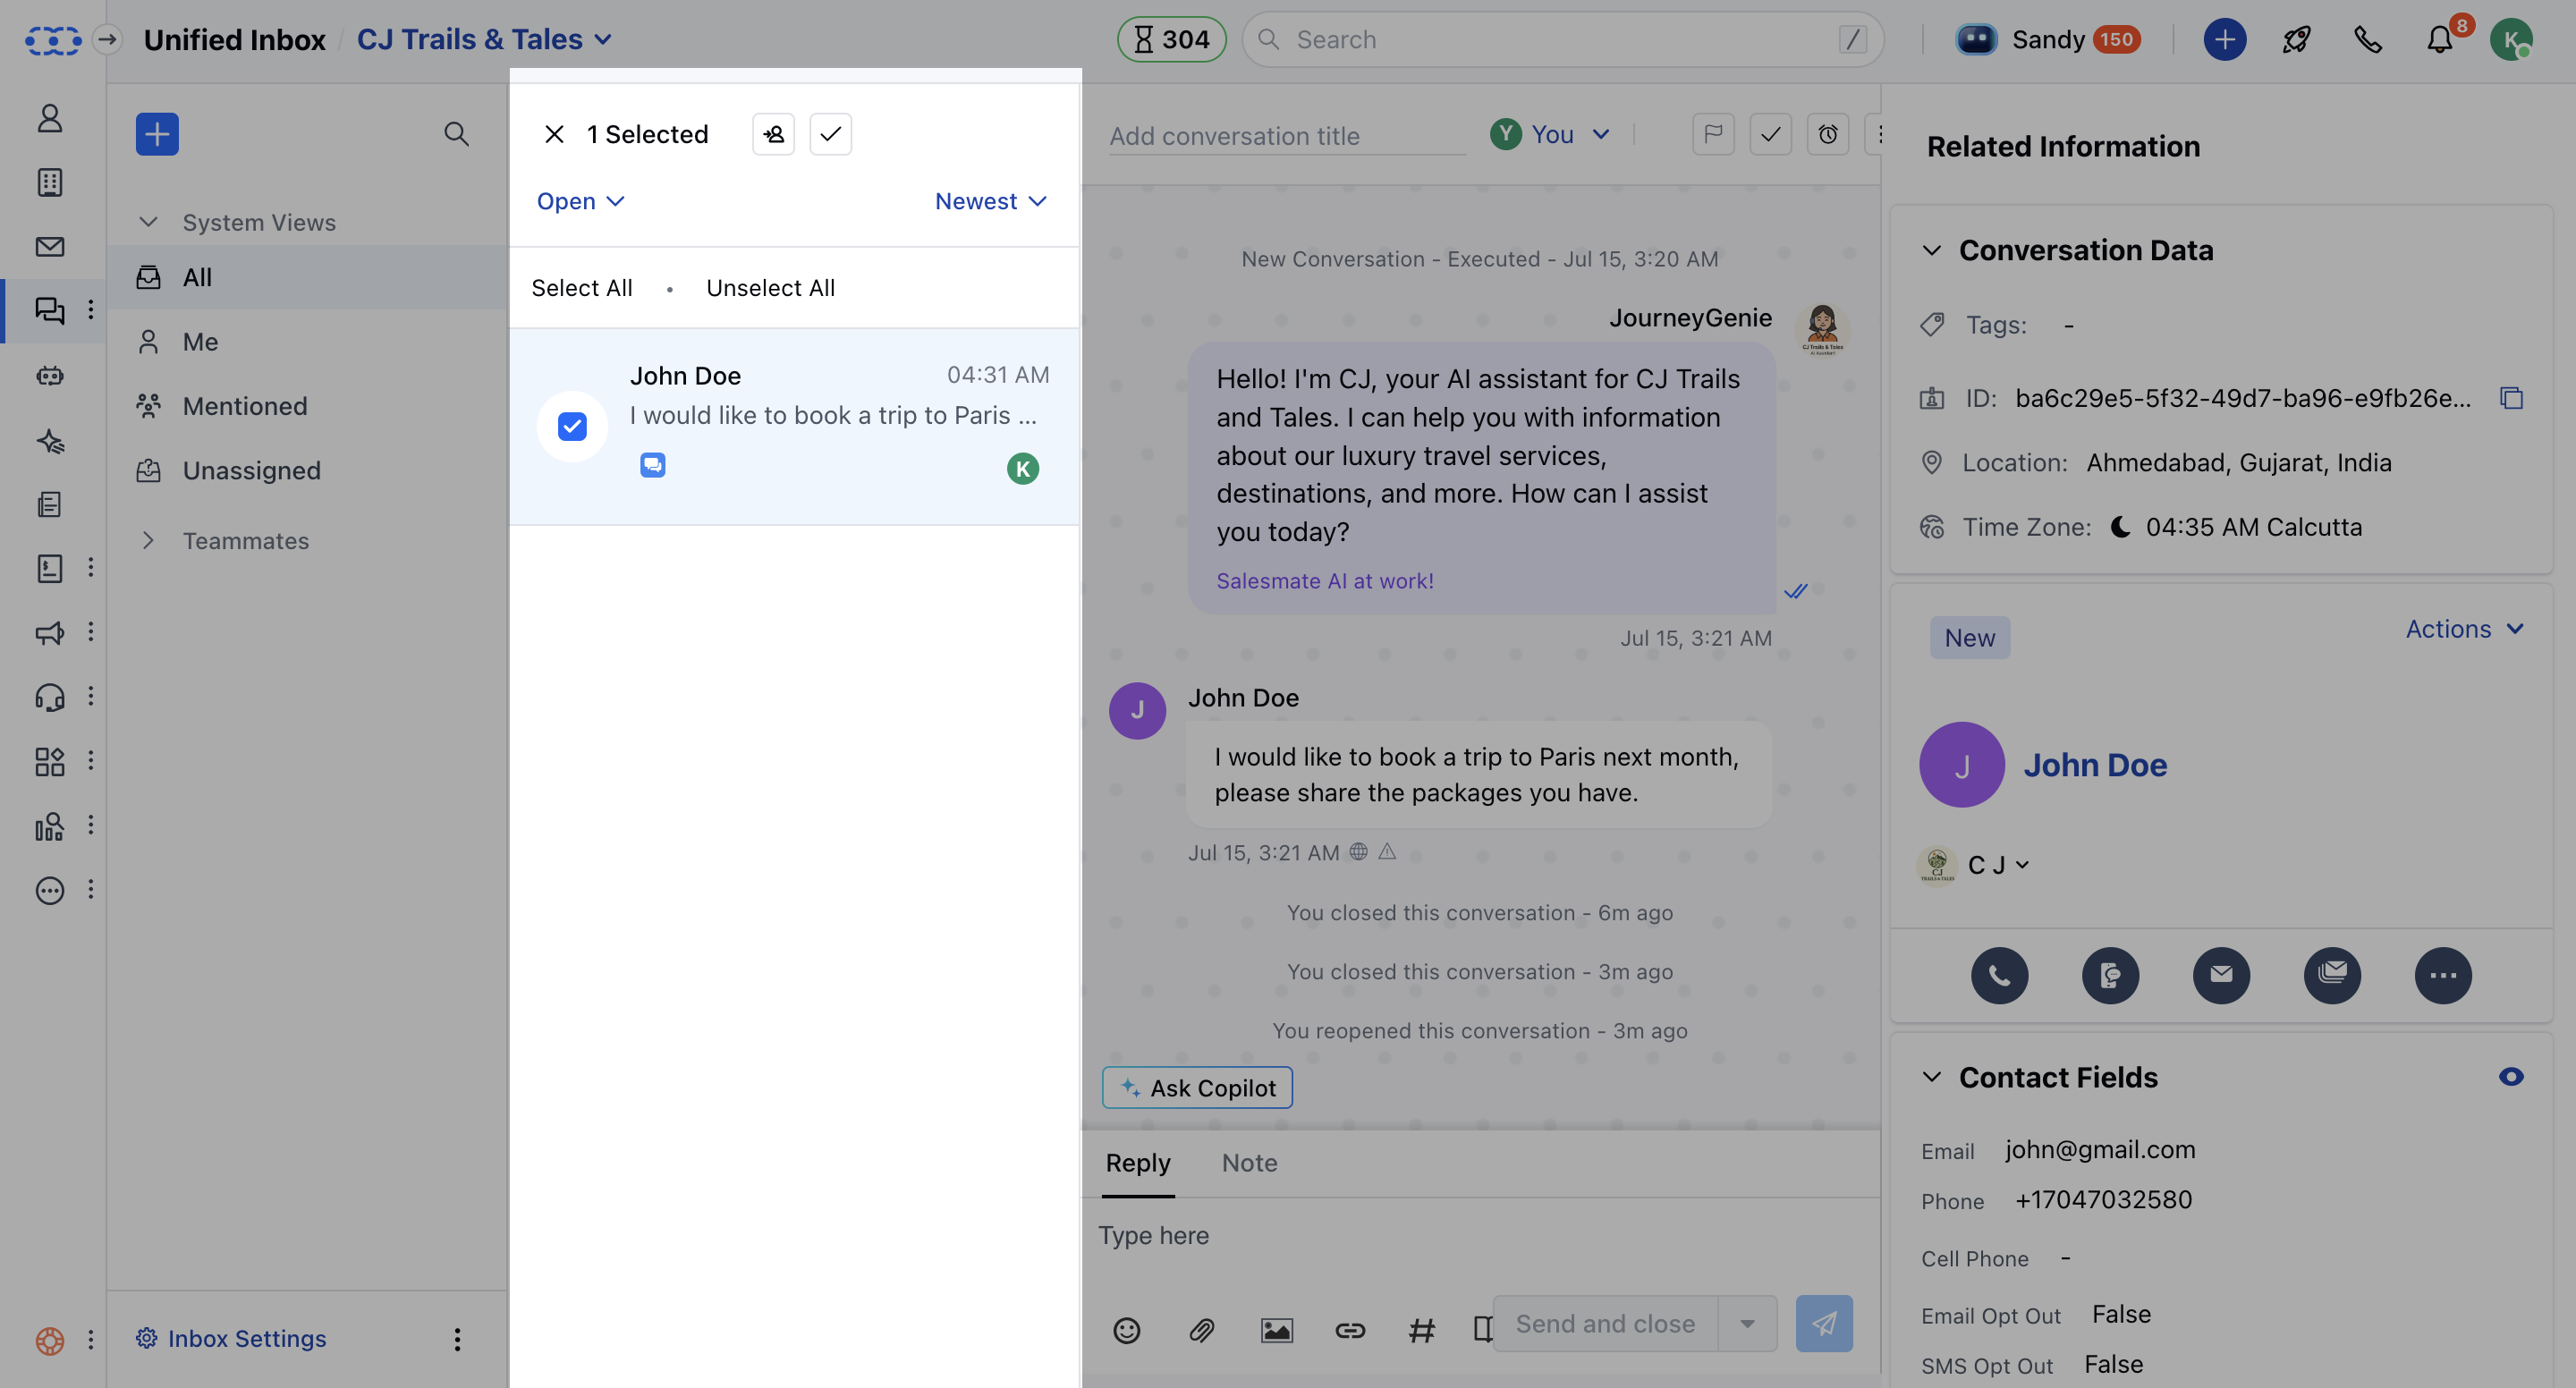Screen dimensions: 2576x1388
Task: Click the Ask Copilot button
Action: (x=1197, y=1087)
